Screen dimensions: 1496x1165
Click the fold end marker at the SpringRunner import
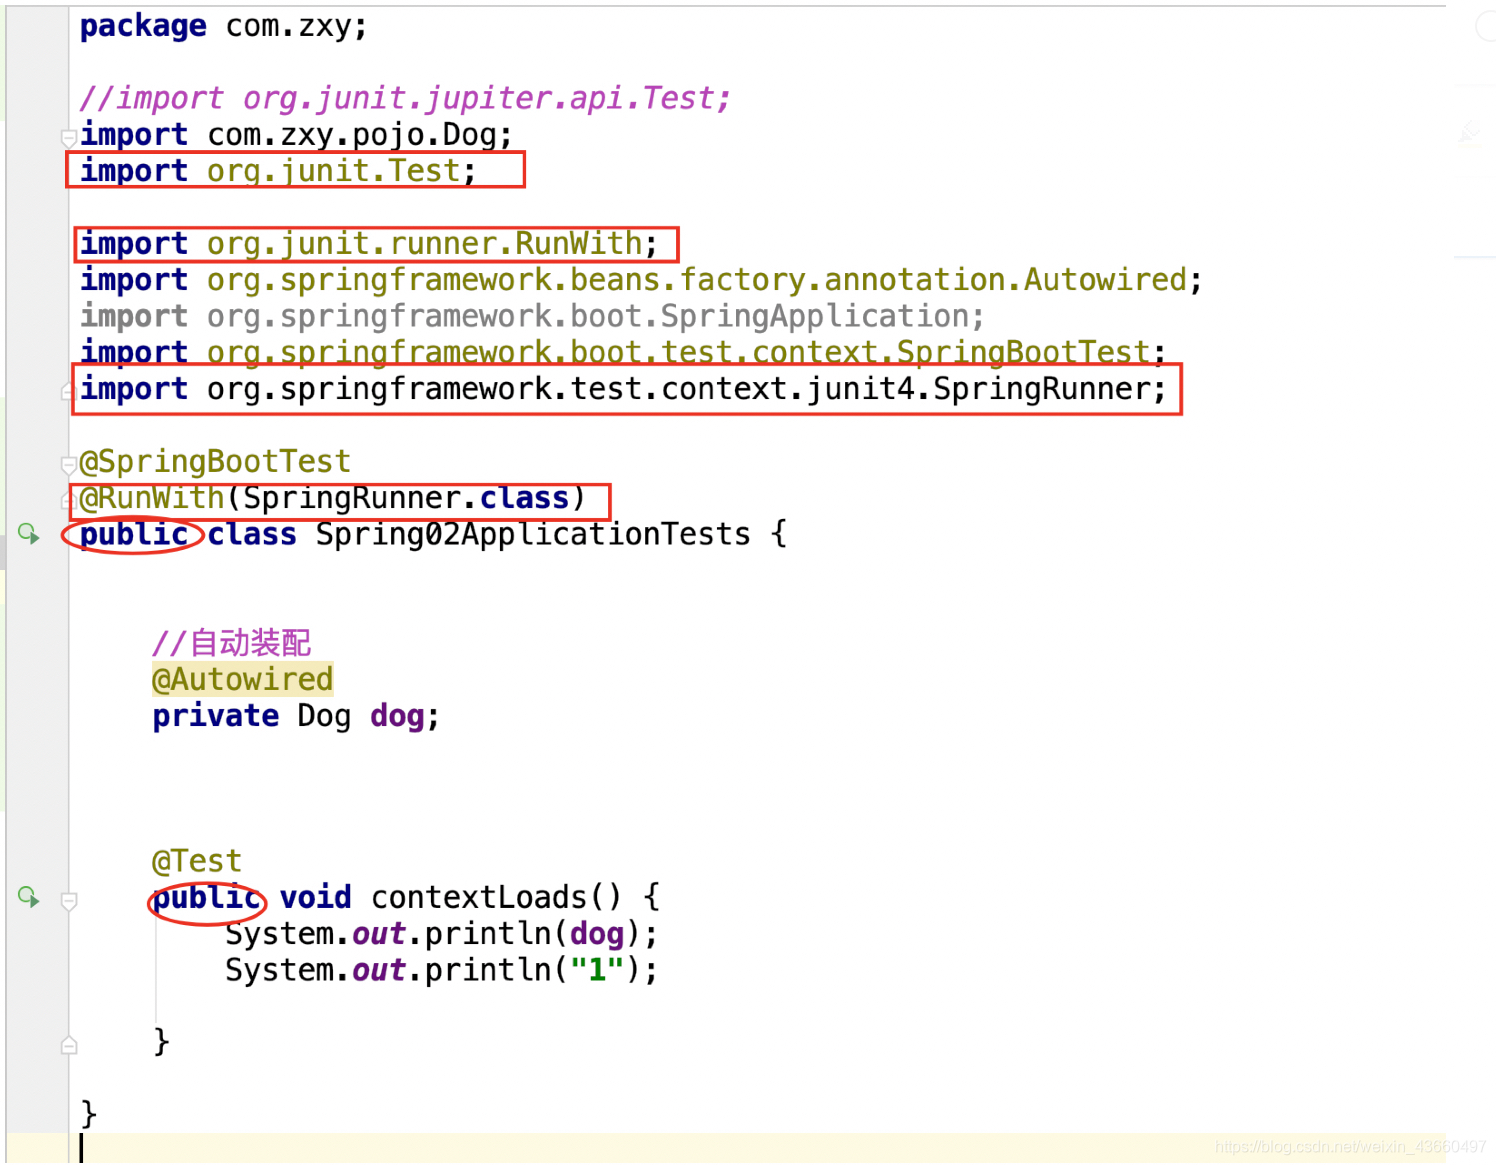(68, 392)
